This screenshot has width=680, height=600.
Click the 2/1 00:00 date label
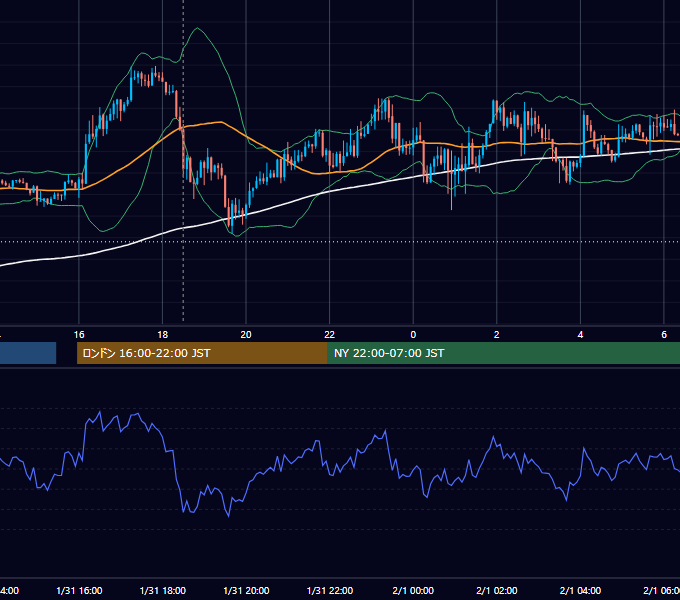coord(413,590)
